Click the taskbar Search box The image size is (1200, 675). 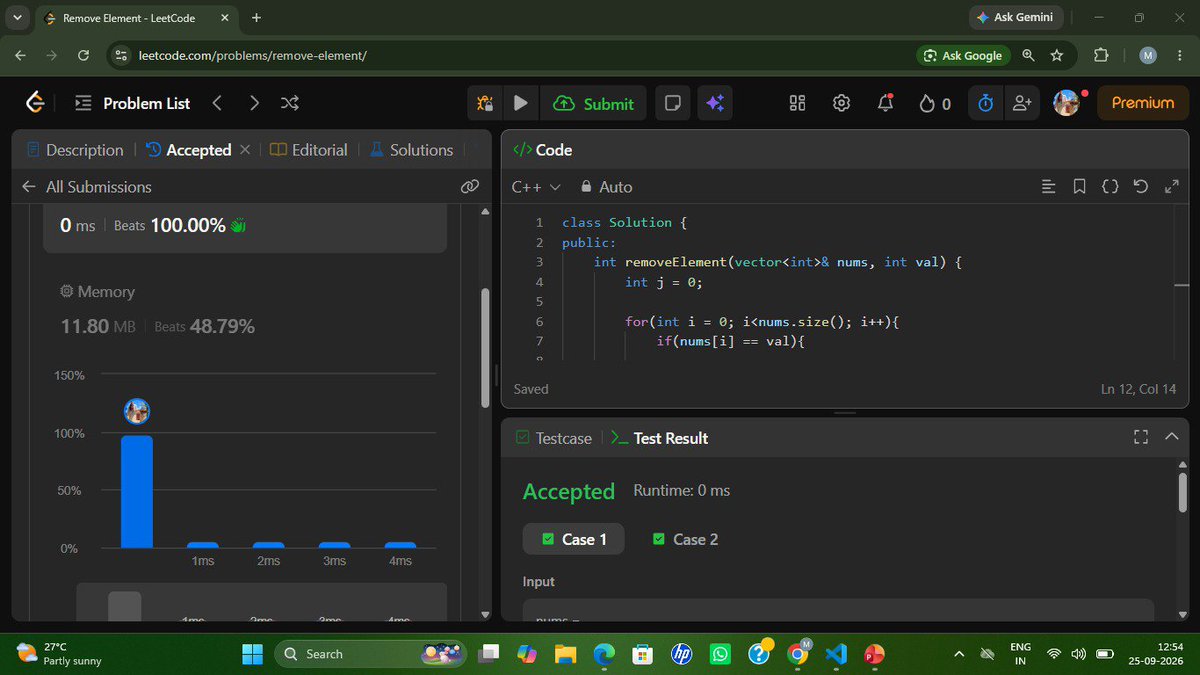(370, 654)
